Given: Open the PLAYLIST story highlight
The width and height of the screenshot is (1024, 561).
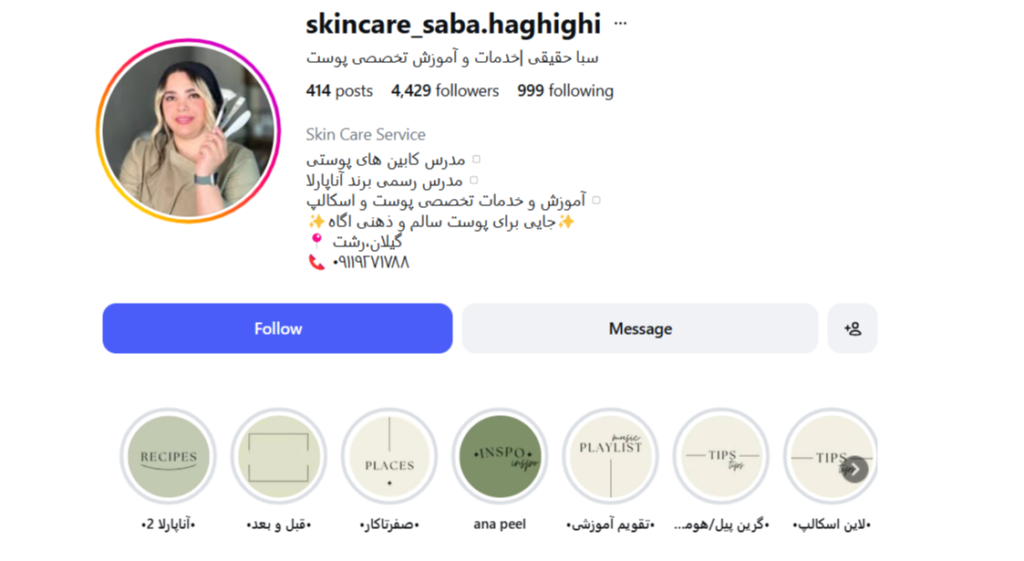Looking at the screenshot, I should (x=610, y=457).
